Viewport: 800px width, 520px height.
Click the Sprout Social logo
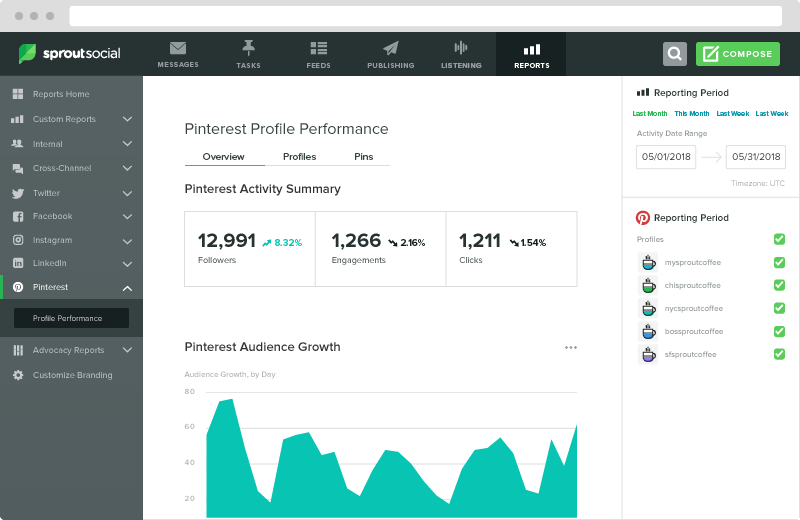69,53
